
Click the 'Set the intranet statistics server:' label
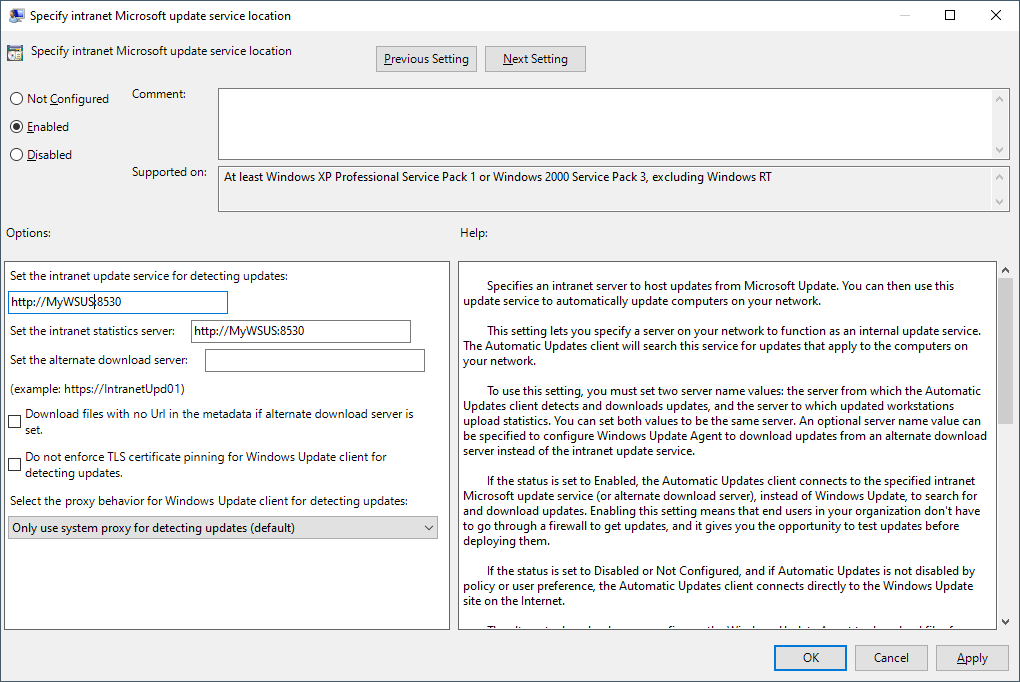92,331
